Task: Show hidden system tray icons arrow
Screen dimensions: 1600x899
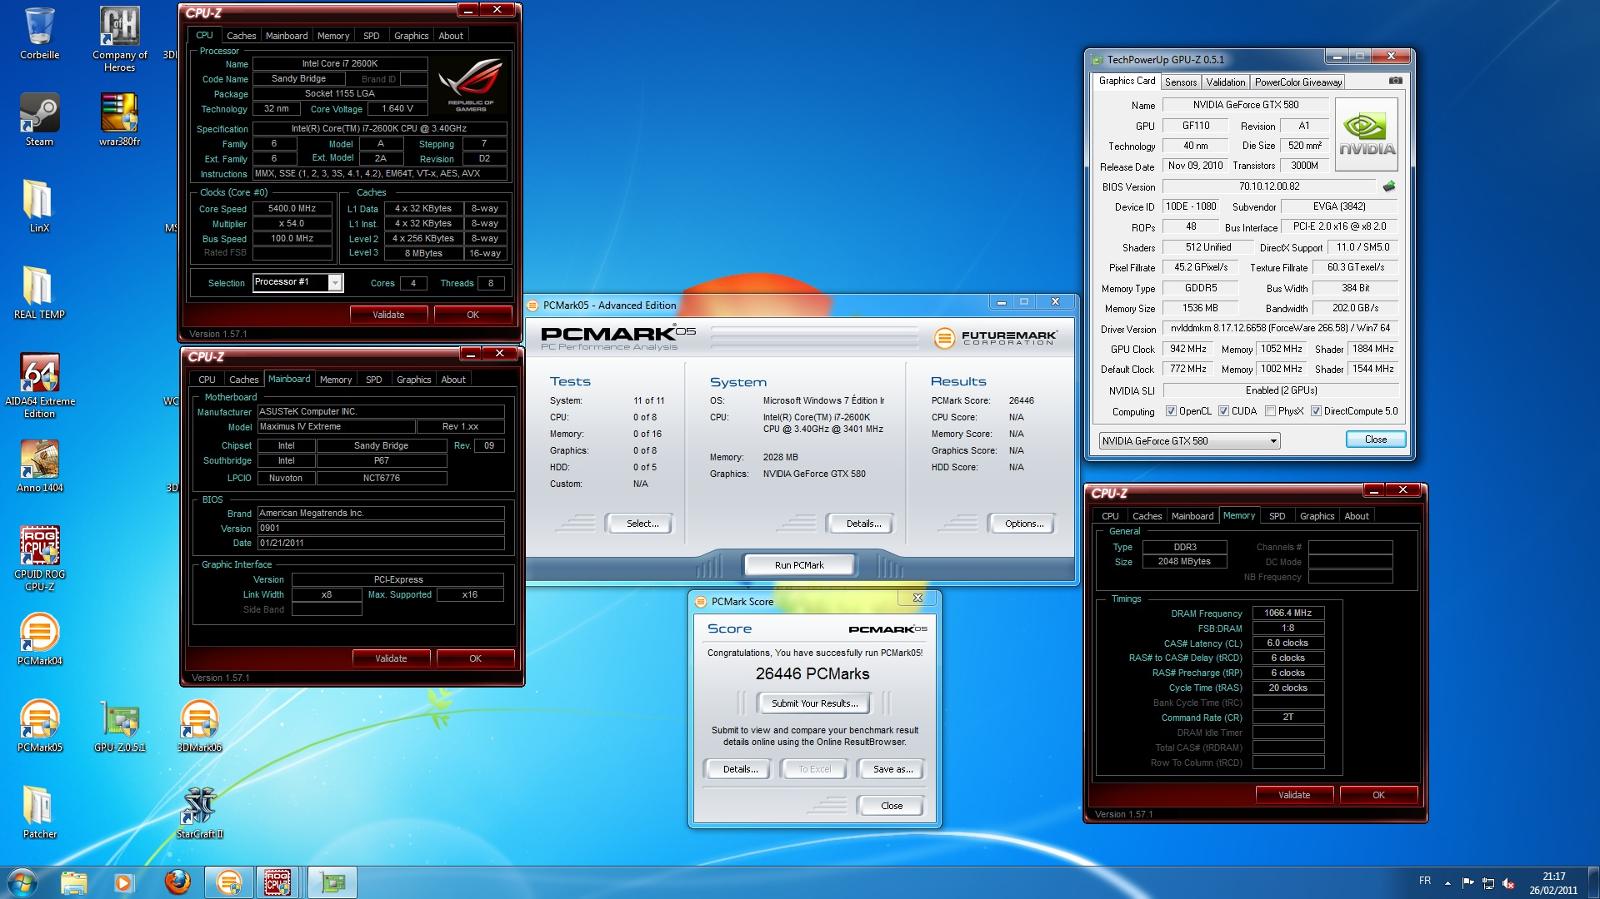Action: [1446, 882]
